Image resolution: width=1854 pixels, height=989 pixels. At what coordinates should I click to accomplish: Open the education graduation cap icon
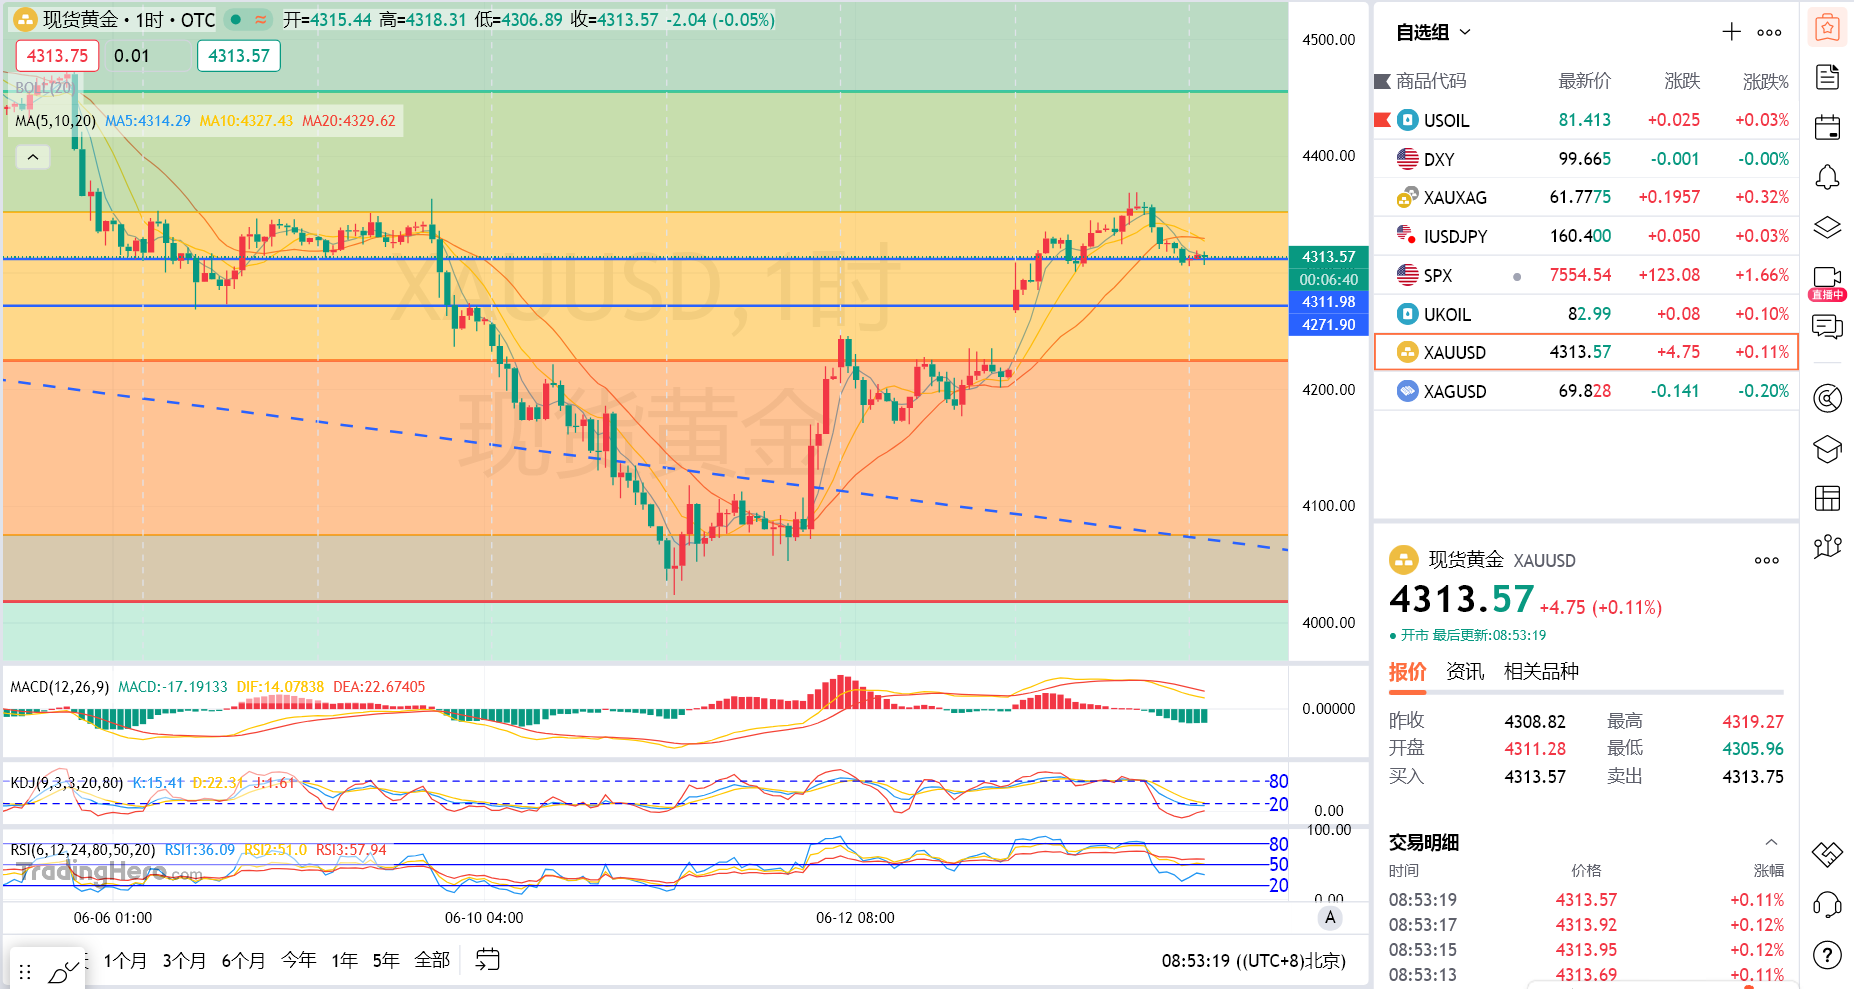pyautogui.click(x=1827, y=449)
